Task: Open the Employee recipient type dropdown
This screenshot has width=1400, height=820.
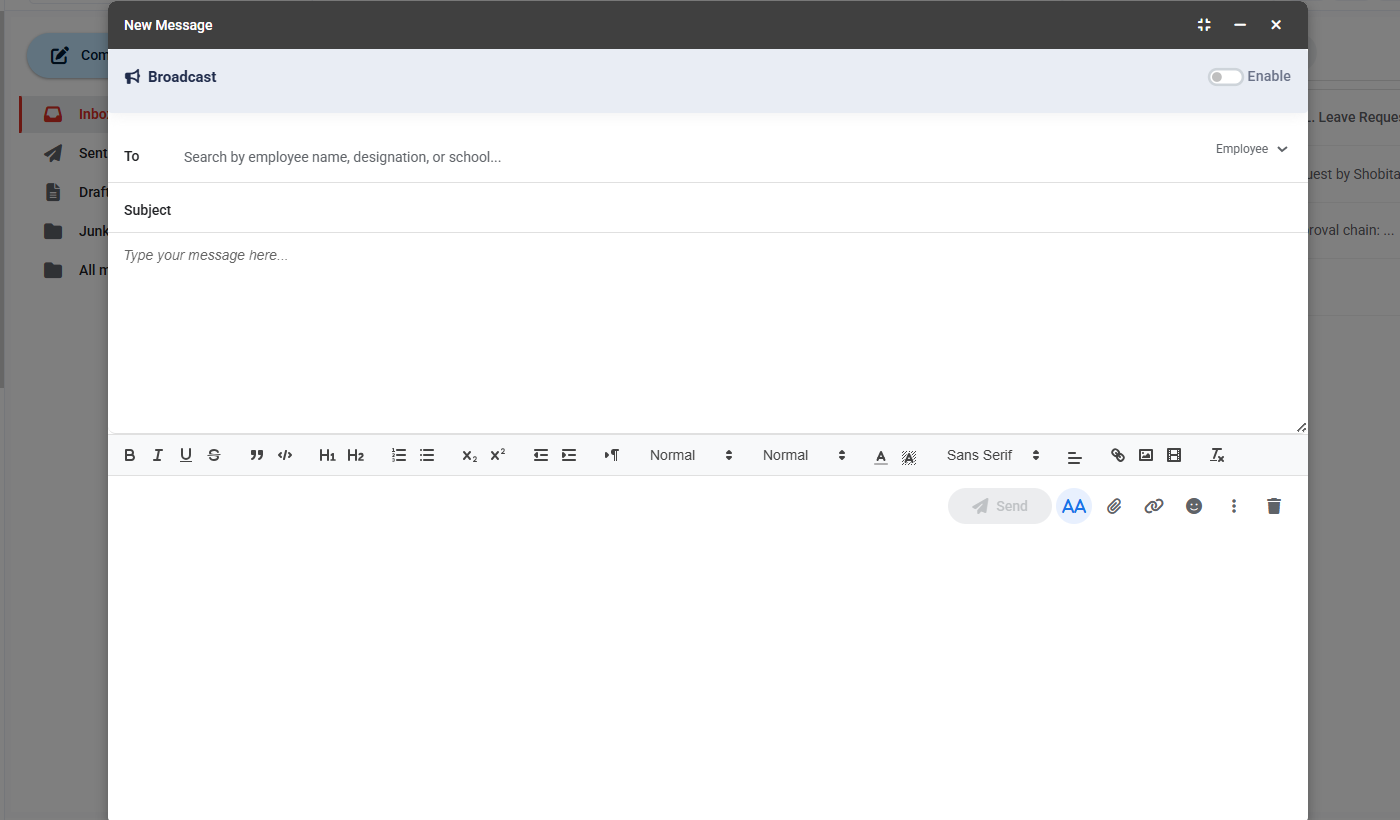Action: (x=1252, y=149)
